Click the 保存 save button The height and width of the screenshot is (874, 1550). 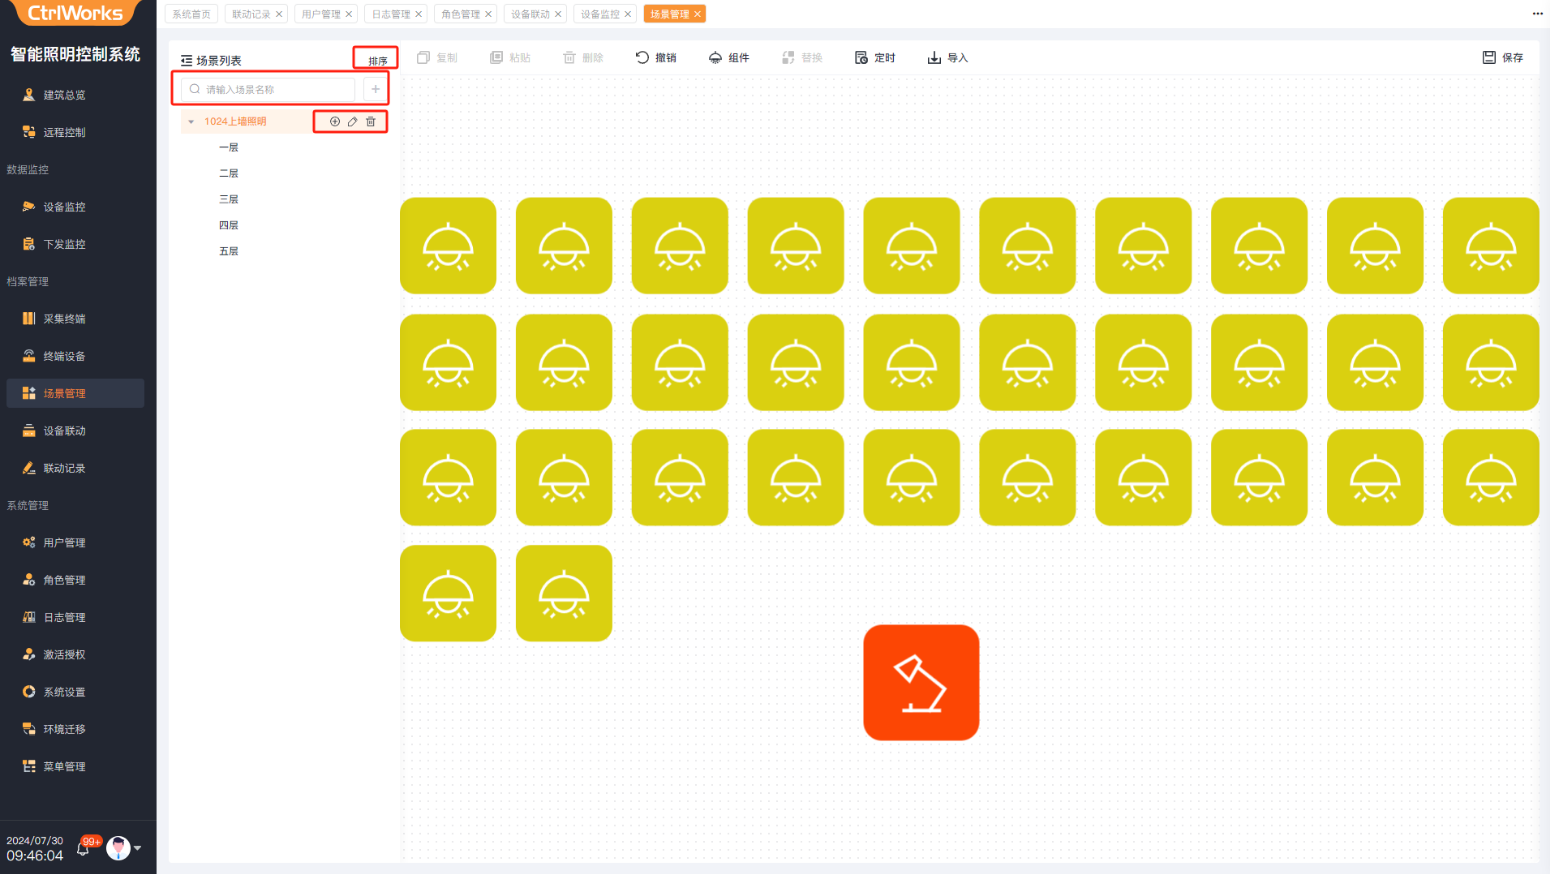coord(1503,58)
